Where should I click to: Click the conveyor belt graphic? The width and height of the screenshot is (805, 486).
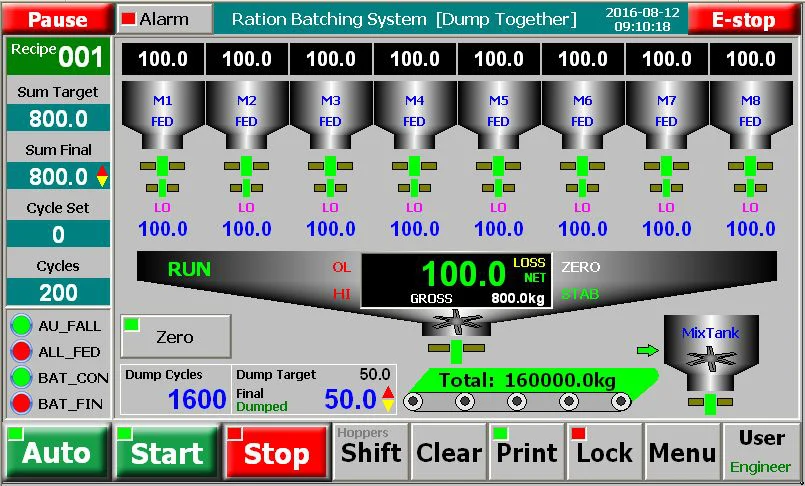coord(517,401)
